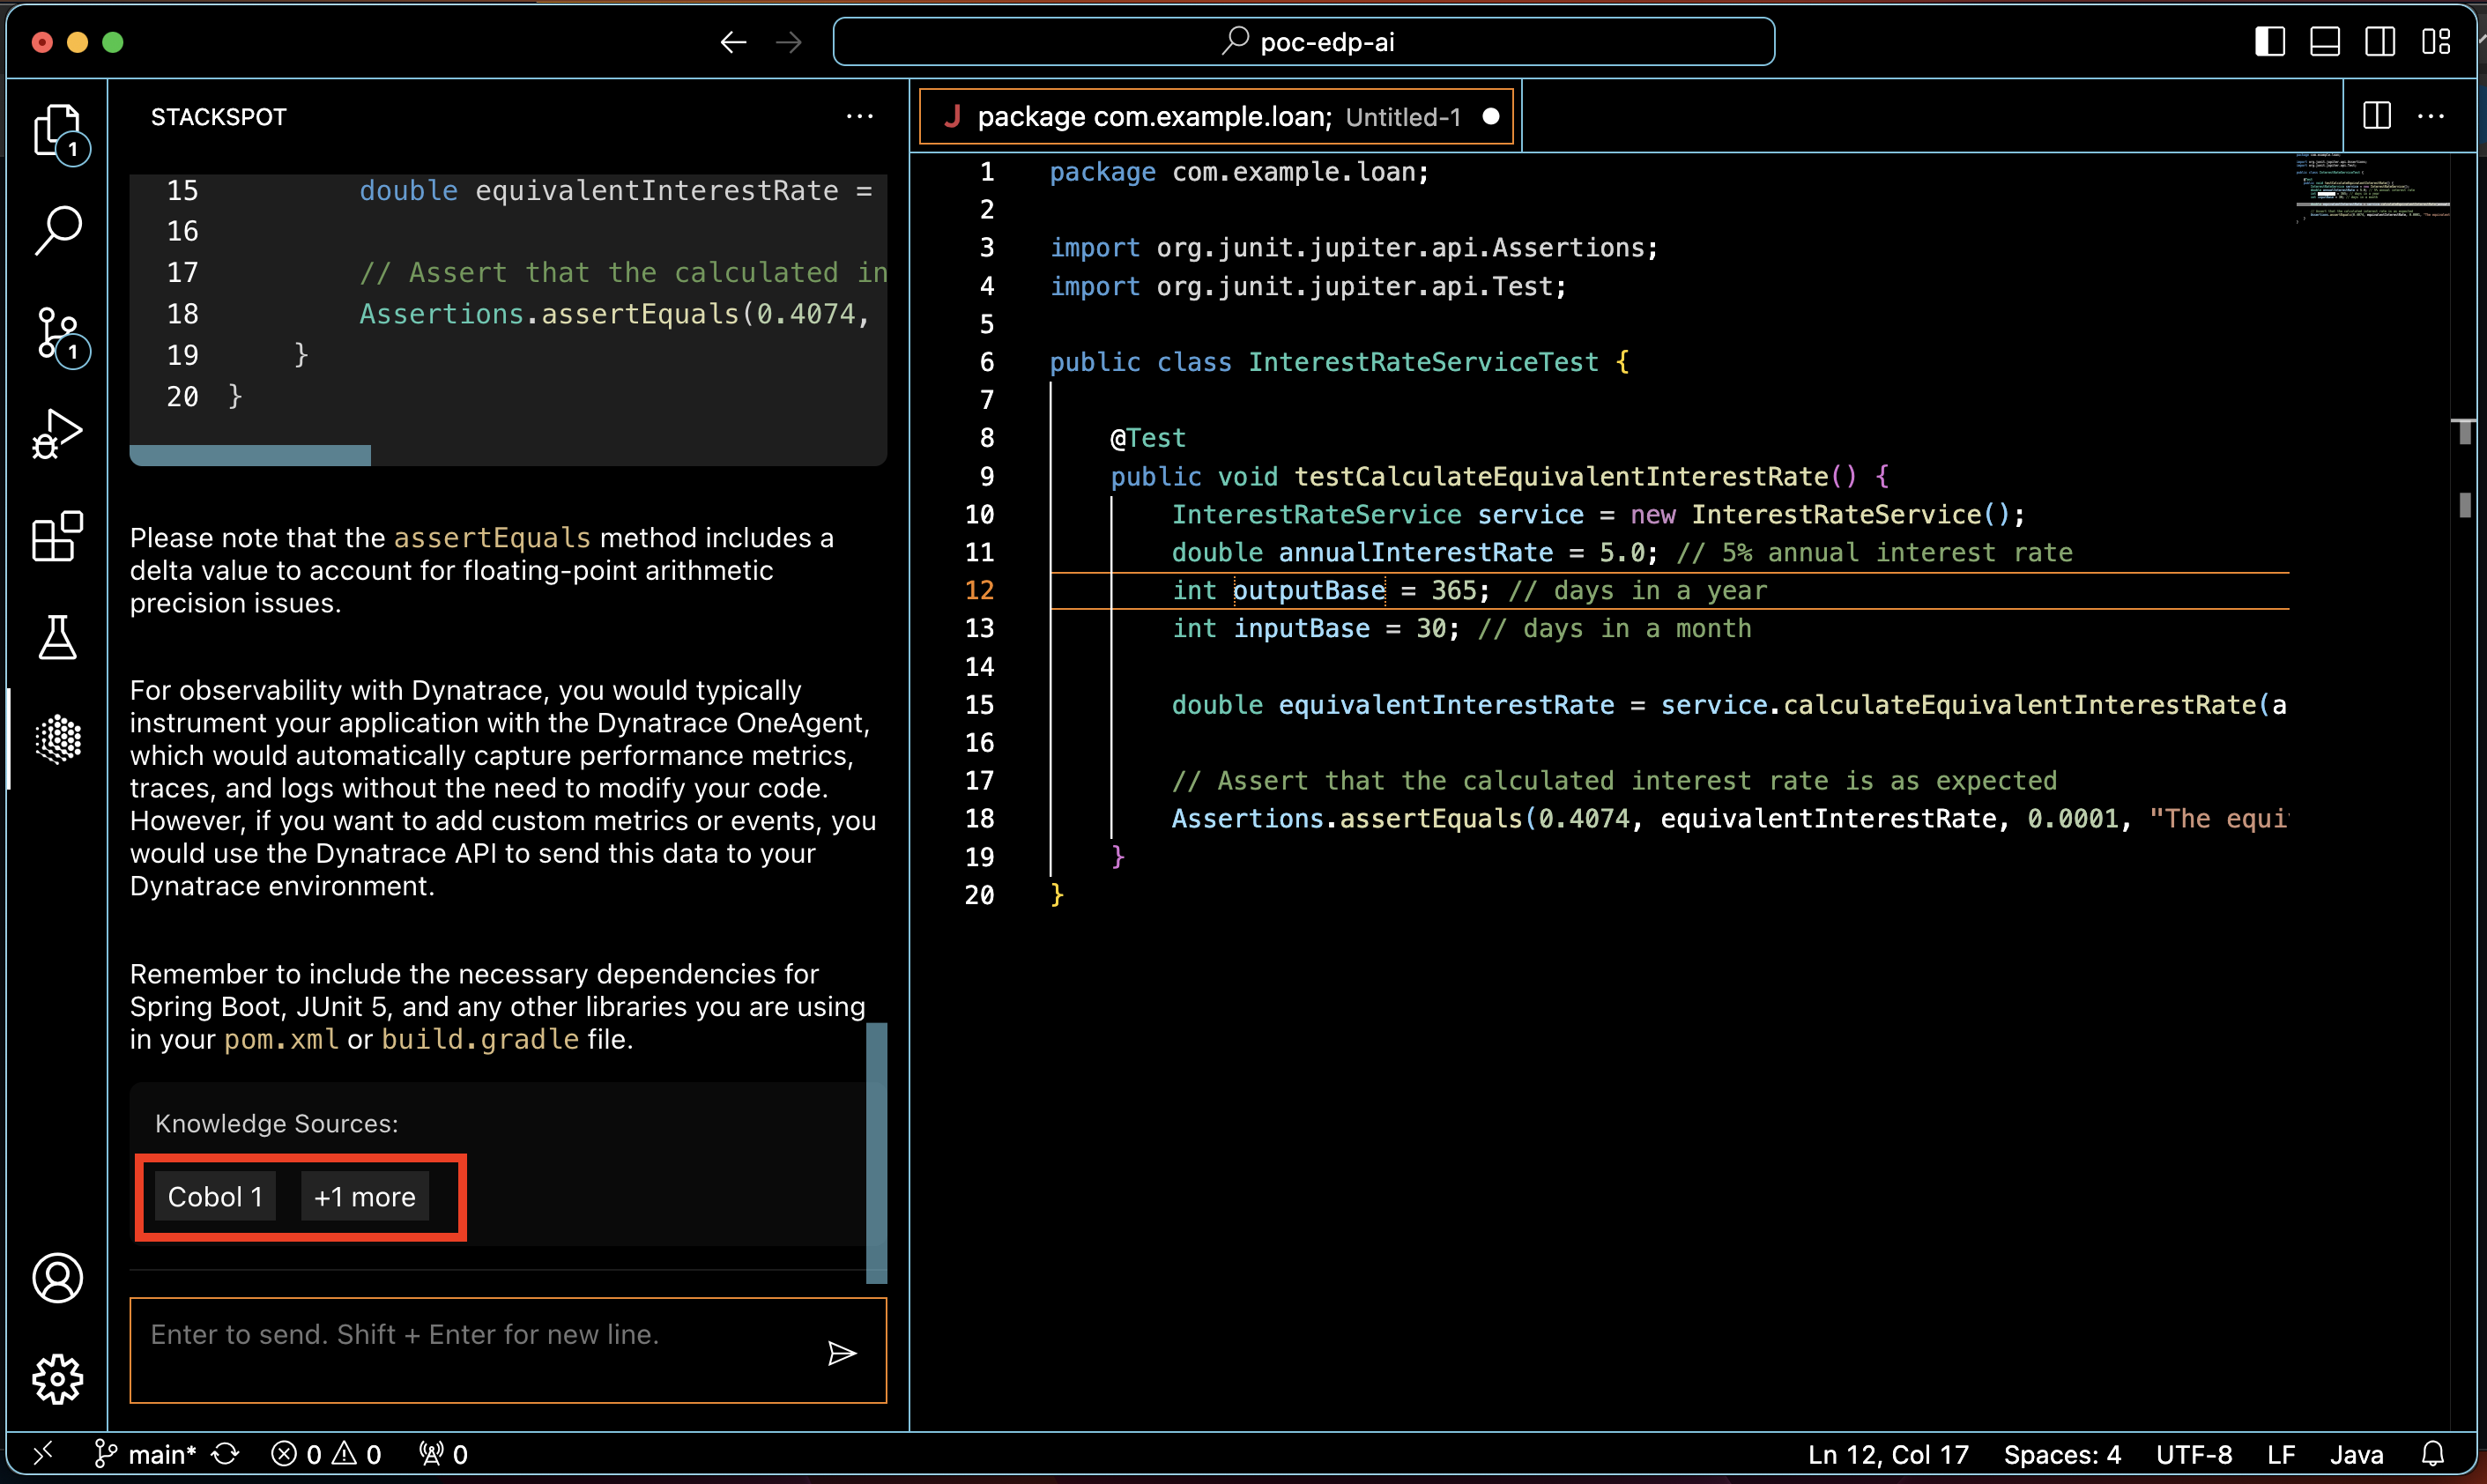
Task: Click the assertEquals inline code in chat
Action: [x=492, y=538]
